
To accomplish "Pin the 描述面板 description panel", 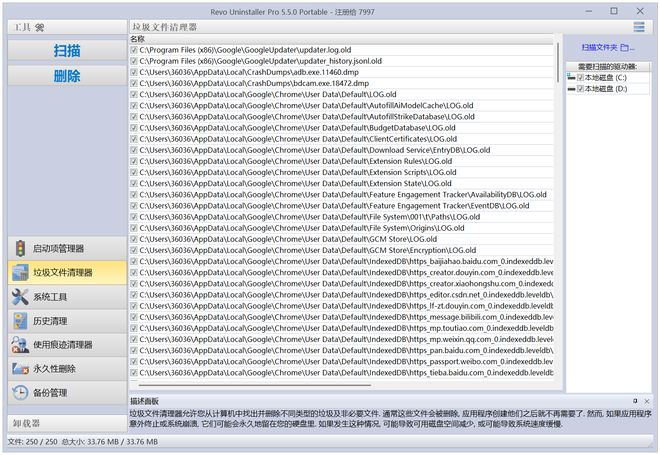I will 635,401.
